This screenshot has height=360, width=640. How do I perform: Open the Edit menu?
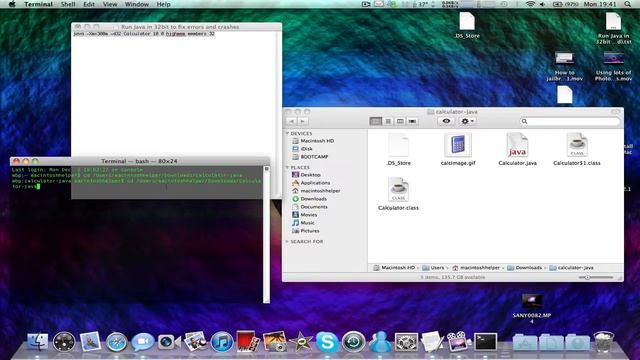tap(89, 4)
